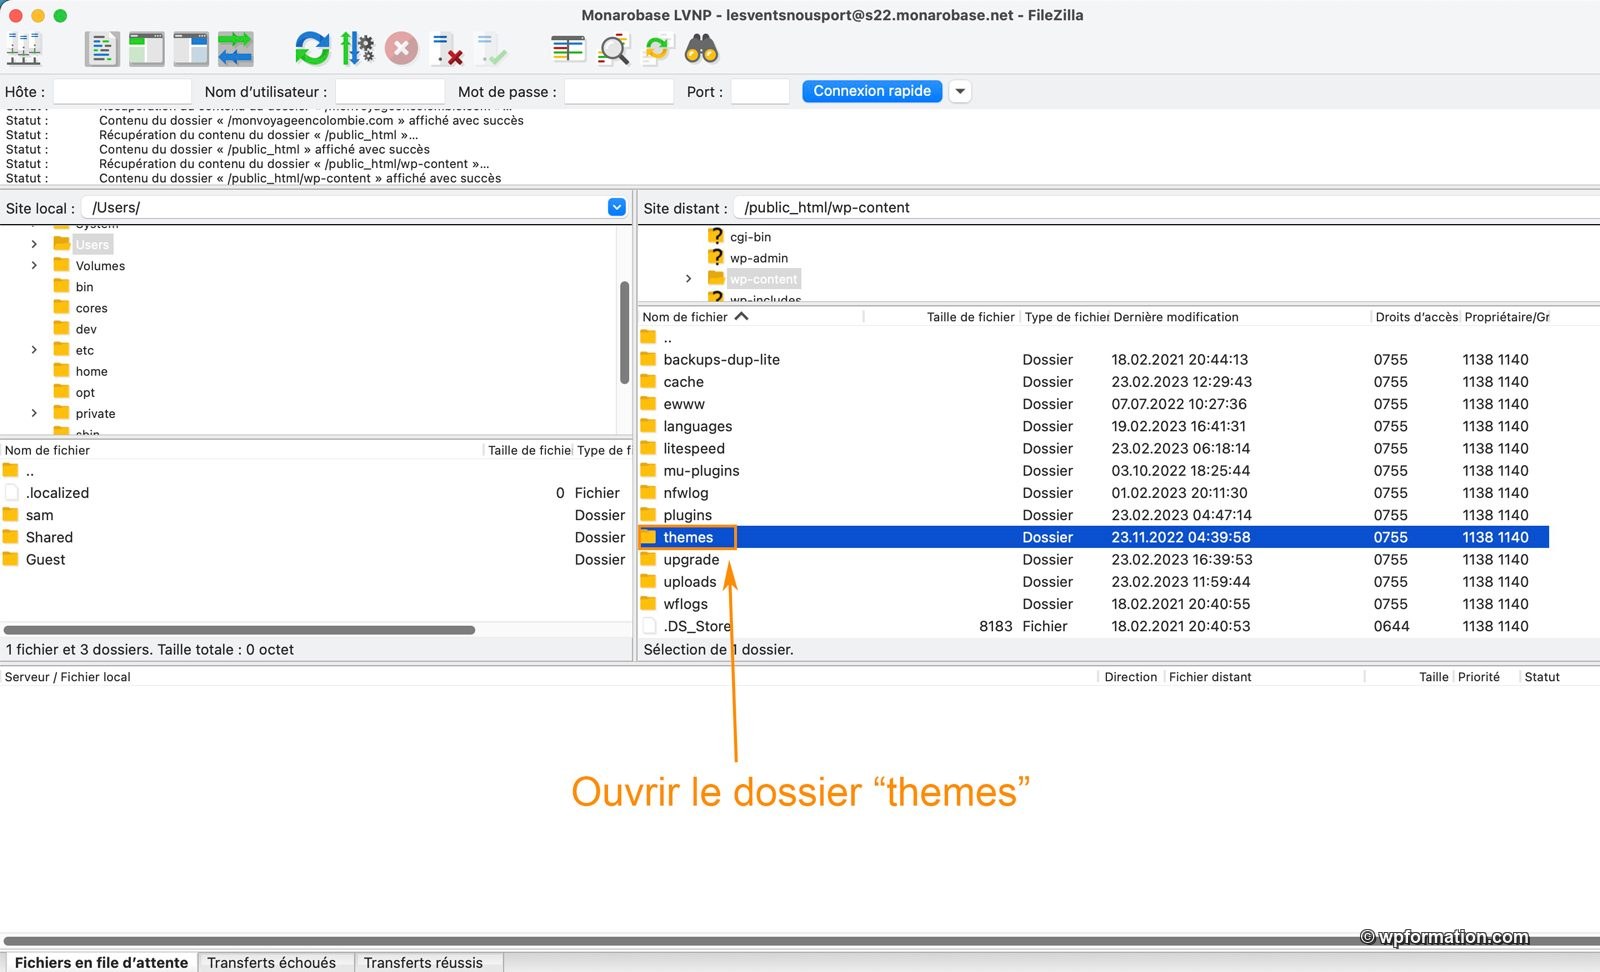Focus the Nom d'utilisateur field
Image resolution: width=1600 pixels, height=972 pixels.
click(x=390, y=92)
